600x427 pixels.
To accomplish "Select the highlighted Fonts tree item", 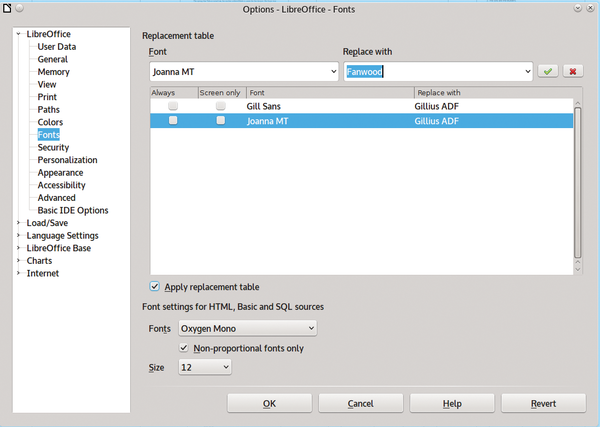I will click(49, 135).
